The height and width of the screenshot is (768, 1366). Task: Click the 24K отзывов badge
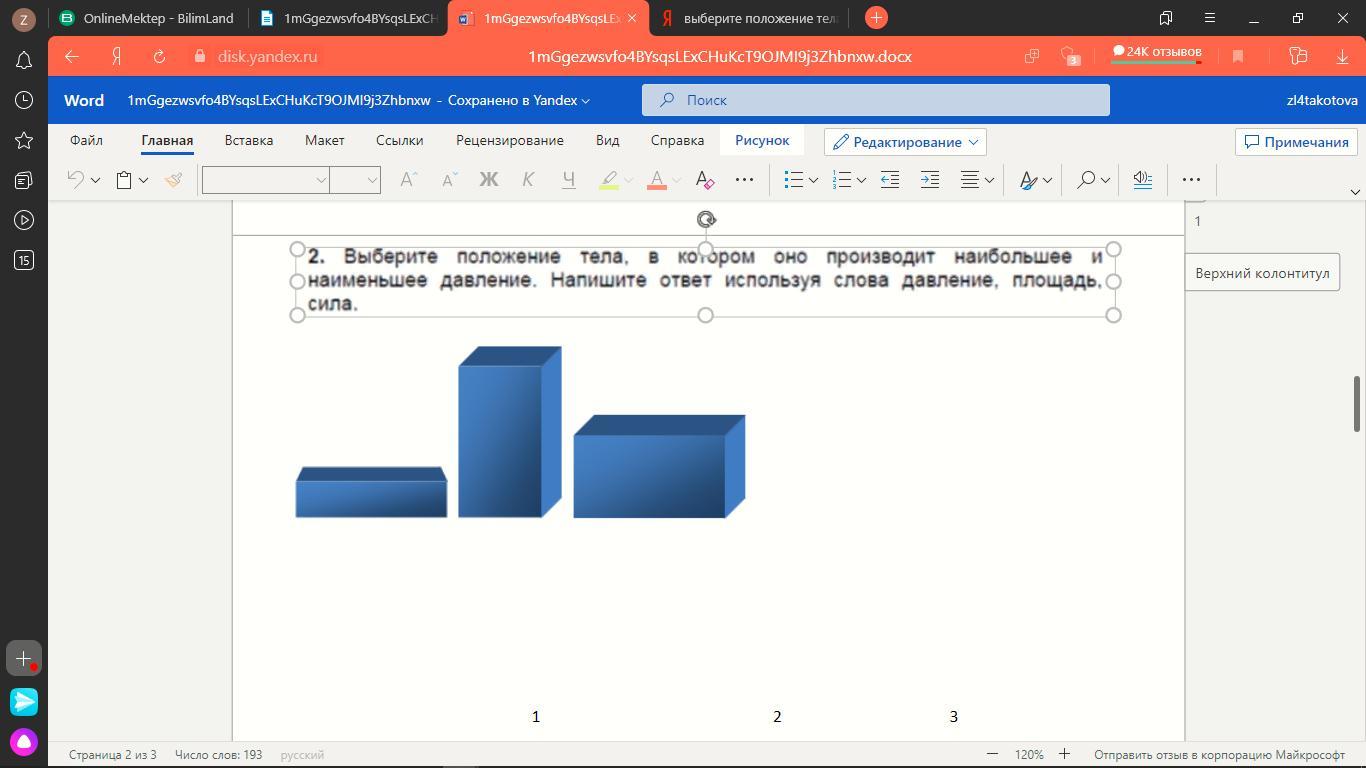1157,53
